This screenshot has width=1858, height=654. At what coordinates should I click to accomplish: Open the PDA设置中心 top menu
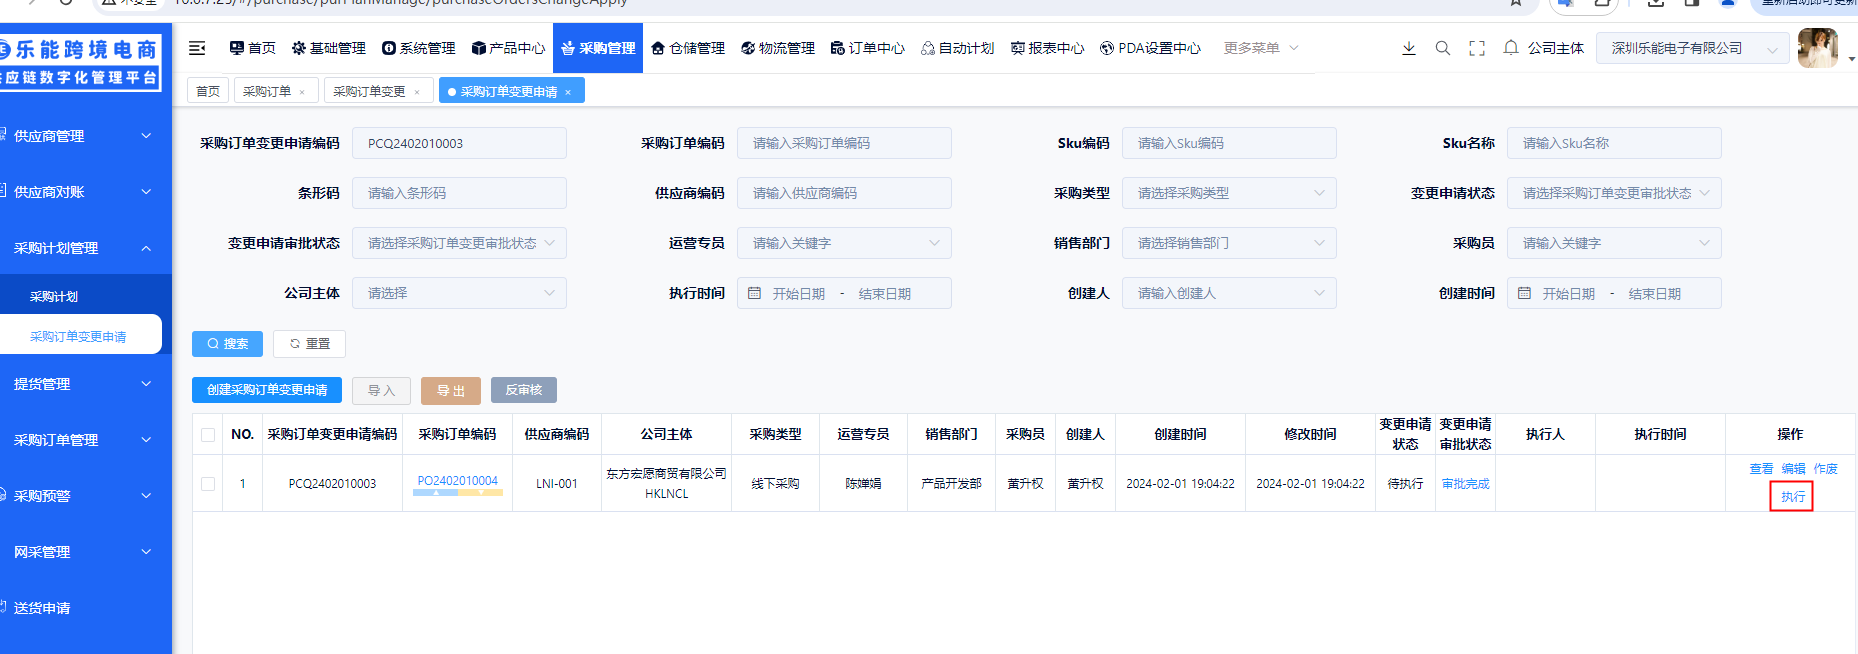click(x=1150, y=48)
